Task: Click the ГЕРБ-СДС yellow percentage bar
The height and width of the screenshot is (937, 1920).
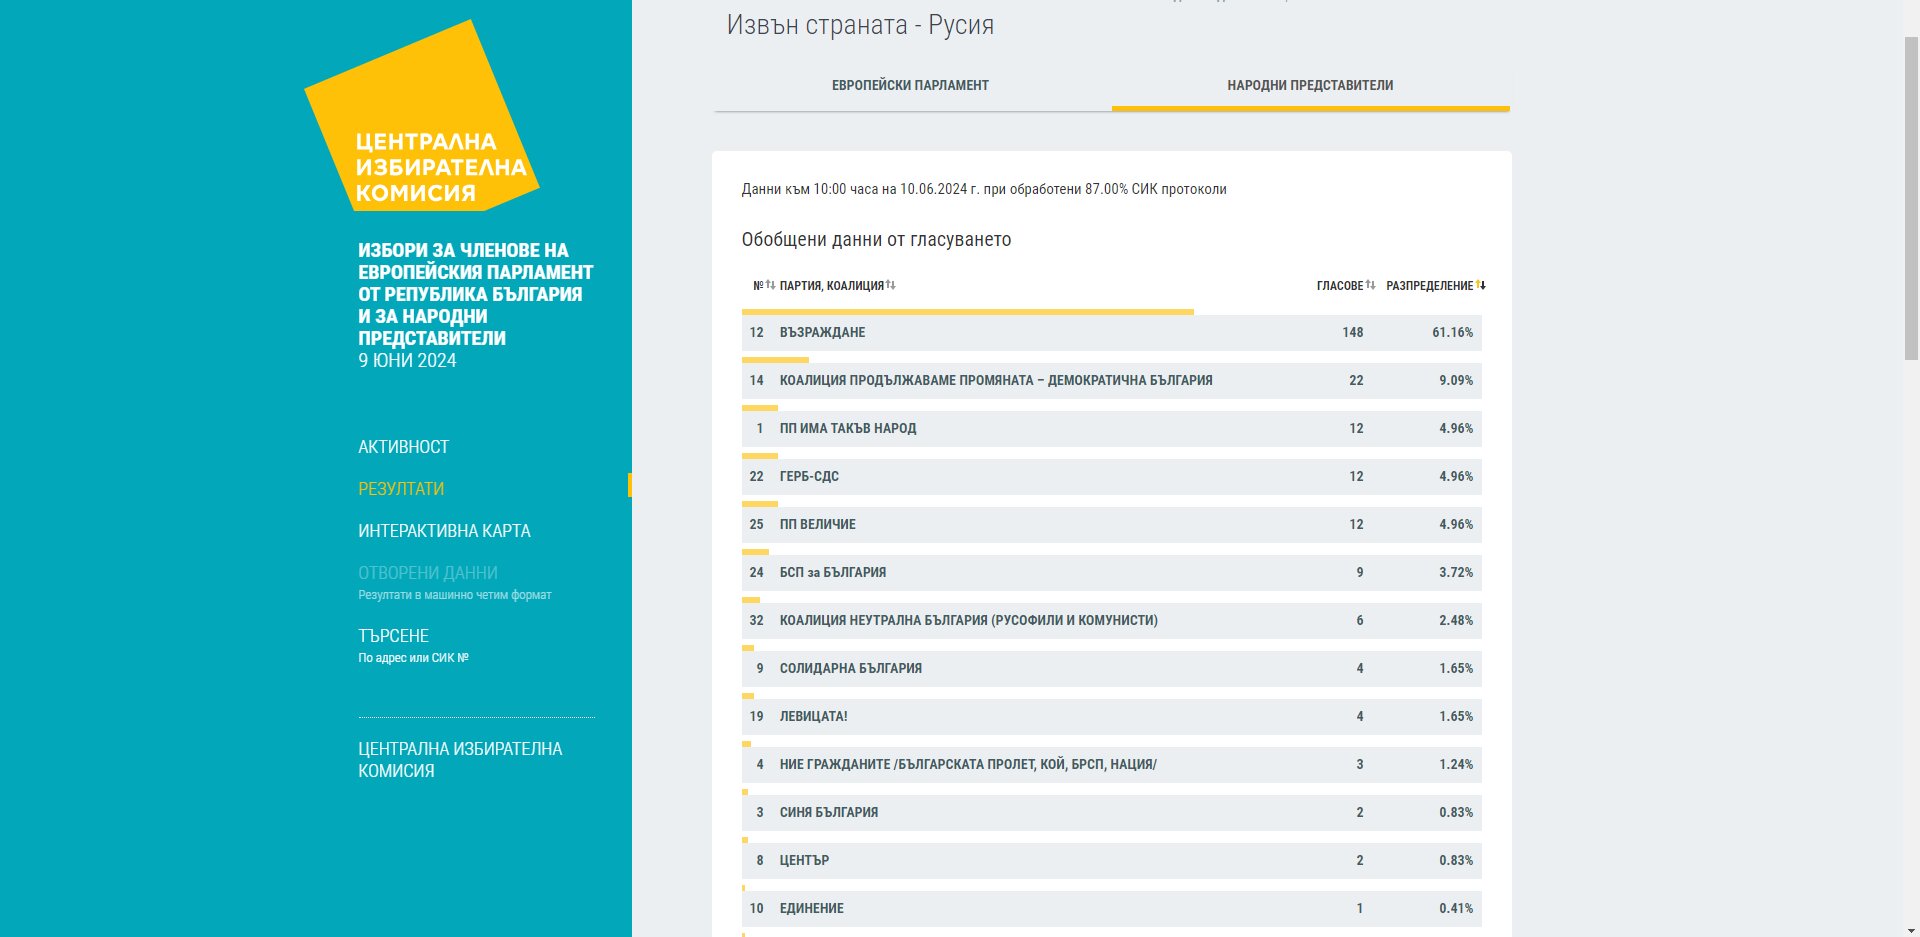Action: pos(760,456)
